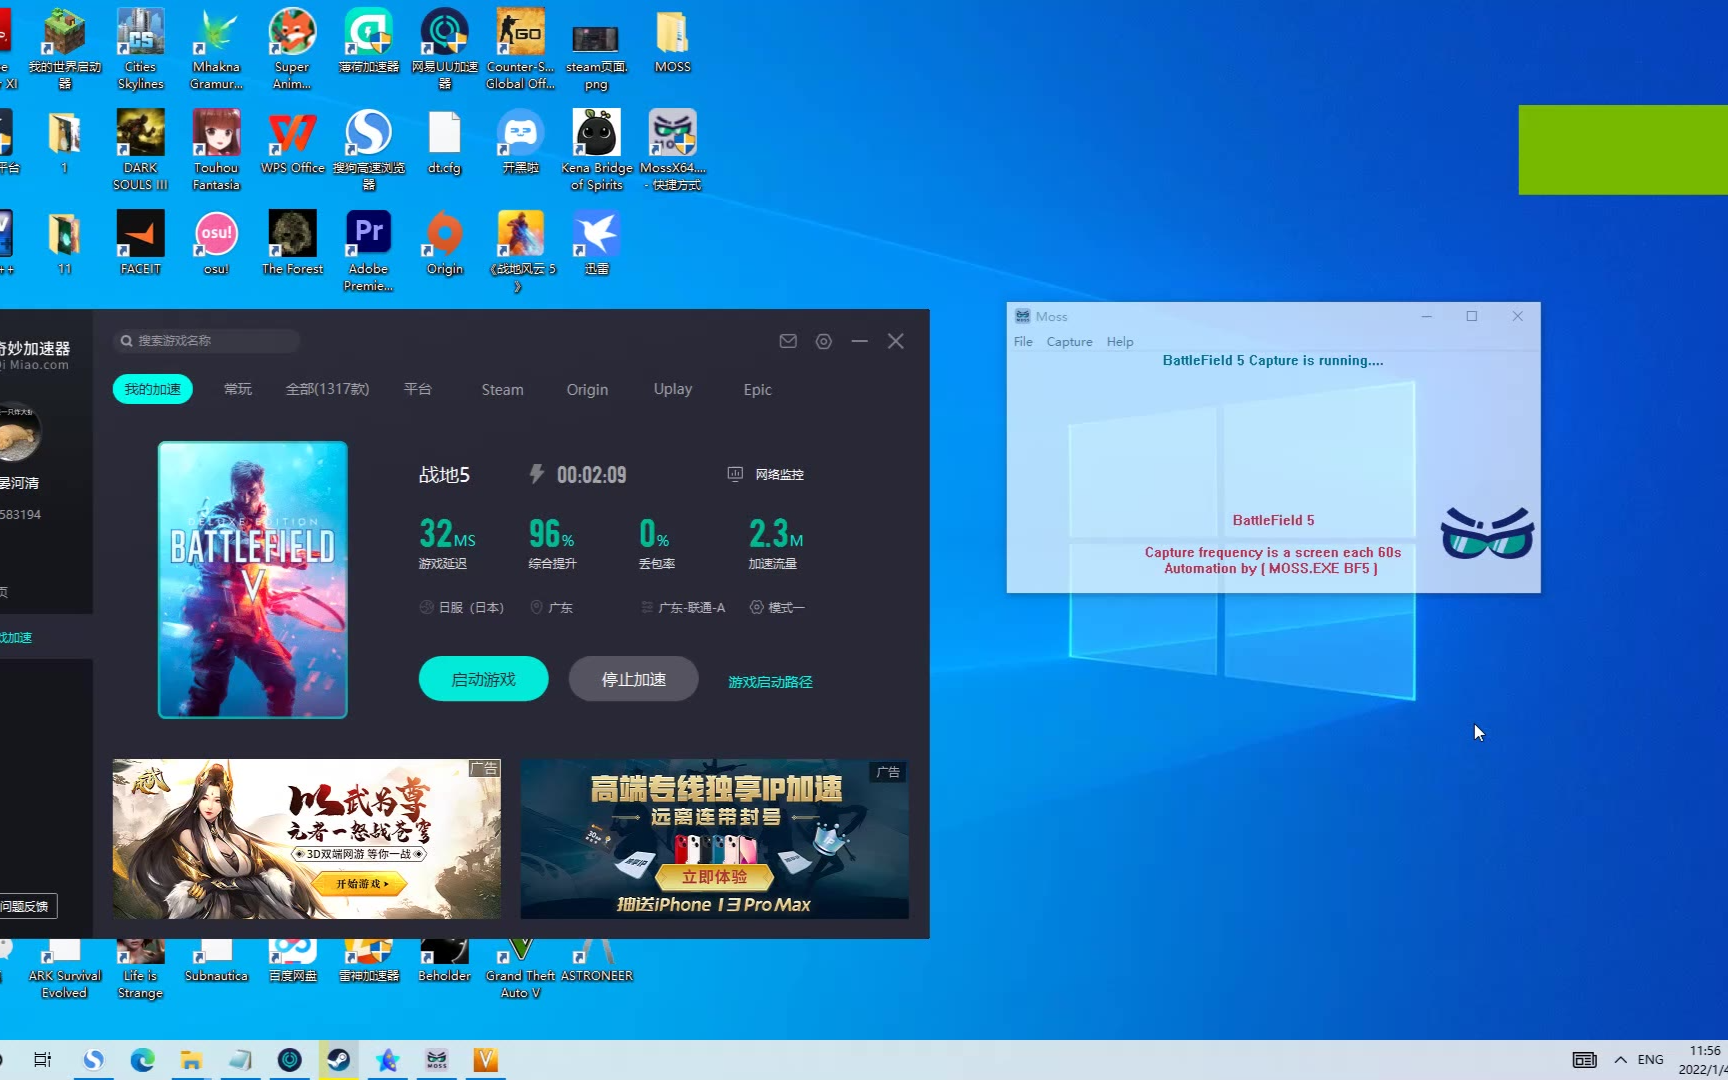The height and width of the screenshot is (1080, 1728).
Task: Open the Super Animal desktop icon
Action: point(292,48)
